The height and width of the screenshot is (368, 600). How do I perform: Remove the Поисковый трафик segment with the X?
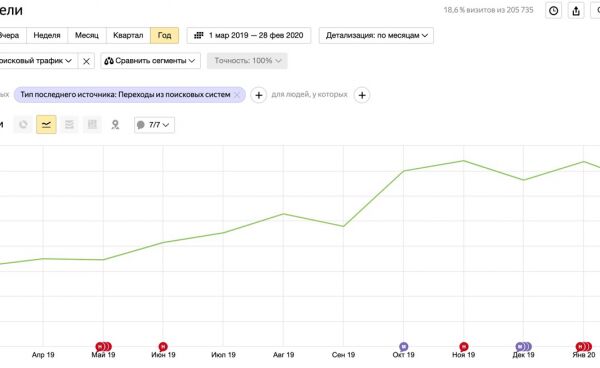coord(86,61)
